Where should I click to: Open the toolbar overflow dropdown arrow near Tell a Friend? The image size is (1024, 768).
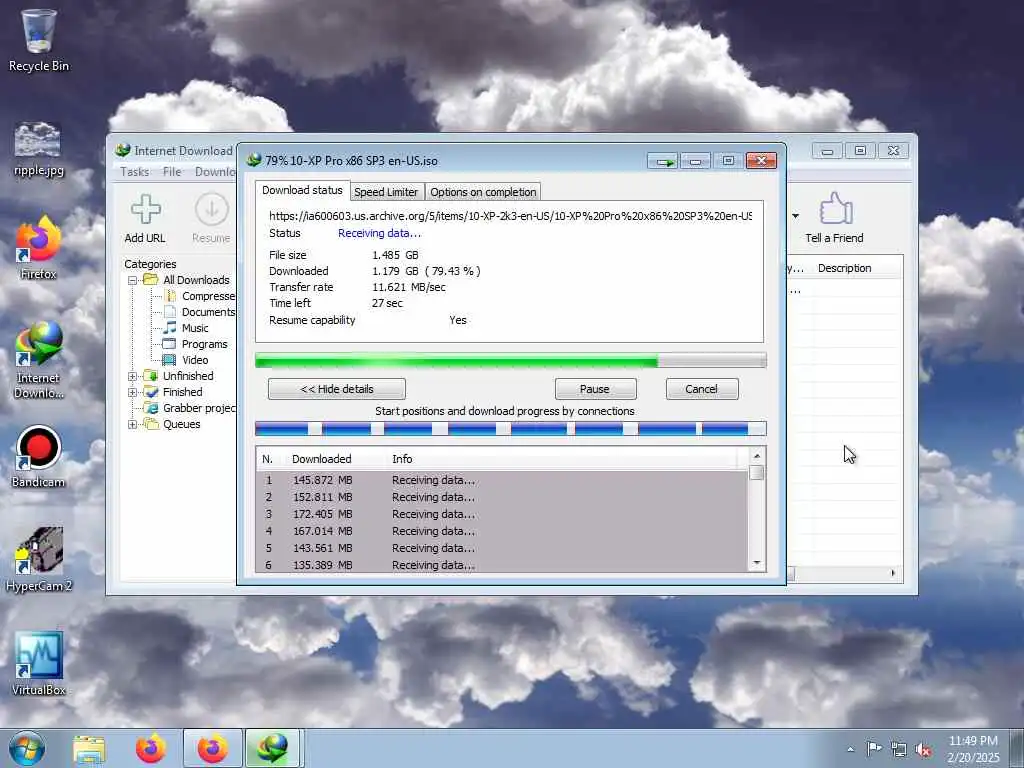point(795,216)
